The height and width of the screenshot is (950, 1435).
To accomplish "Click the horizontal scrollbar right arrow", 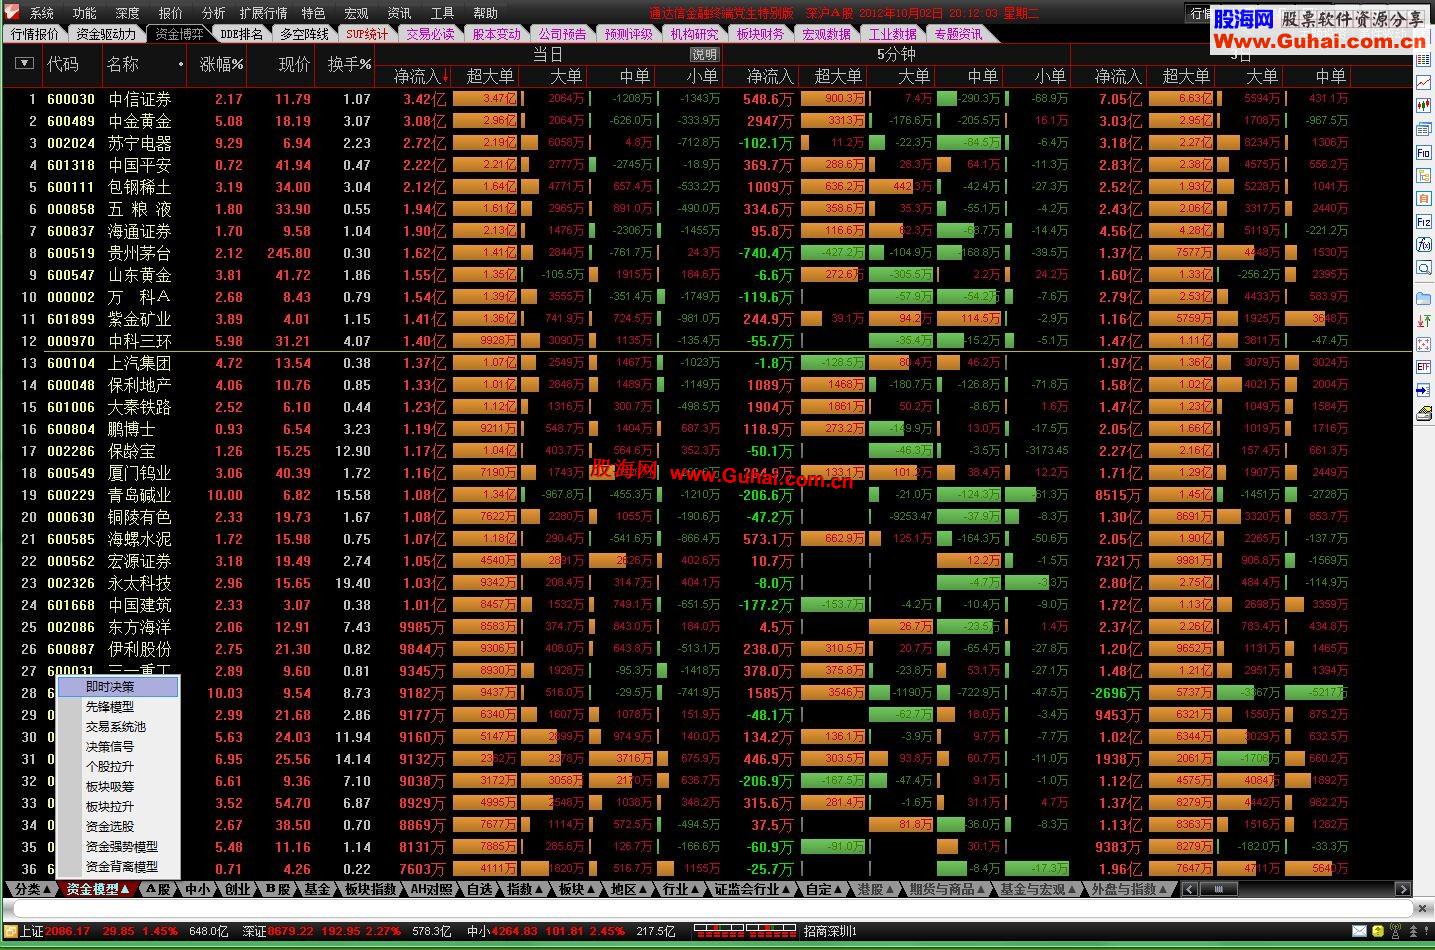I will pos(1404,889).
